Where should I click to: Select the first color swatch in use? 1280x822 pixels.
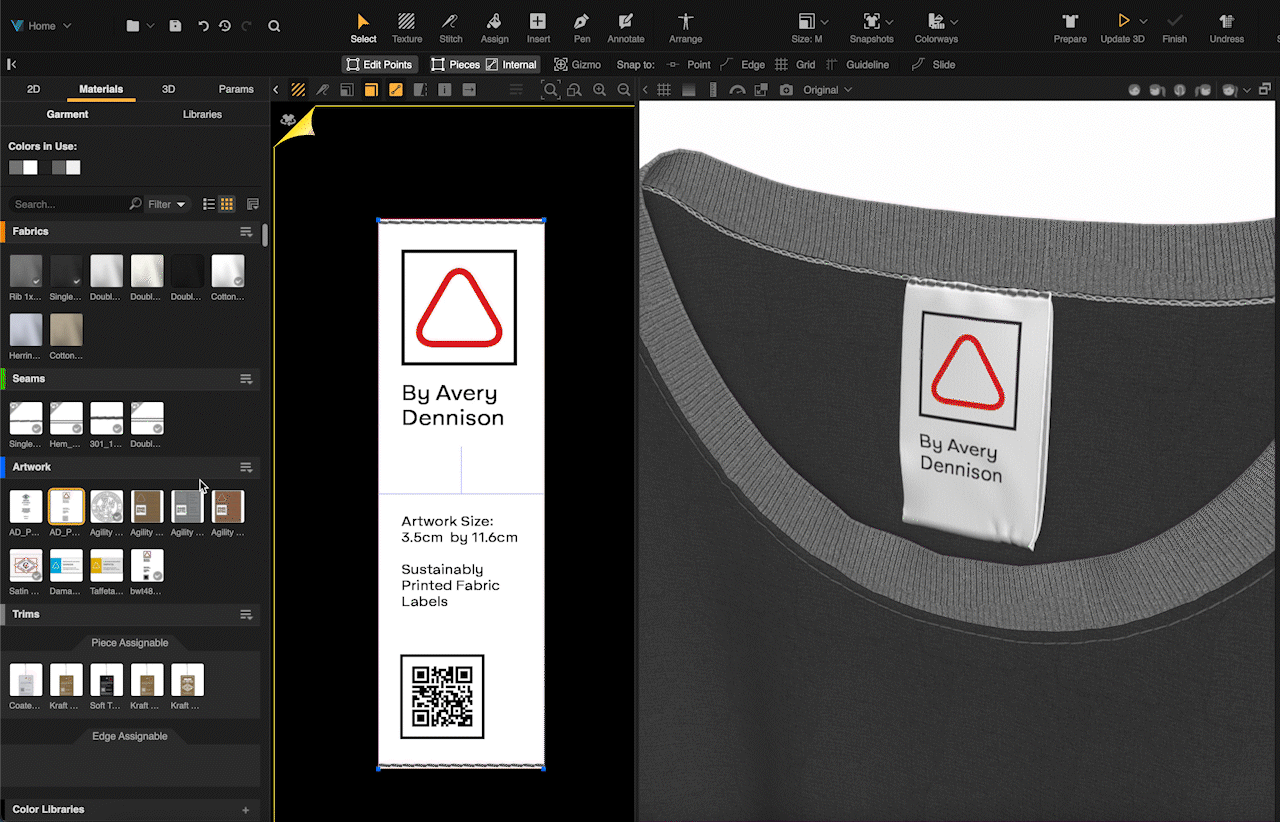[16, 168]
